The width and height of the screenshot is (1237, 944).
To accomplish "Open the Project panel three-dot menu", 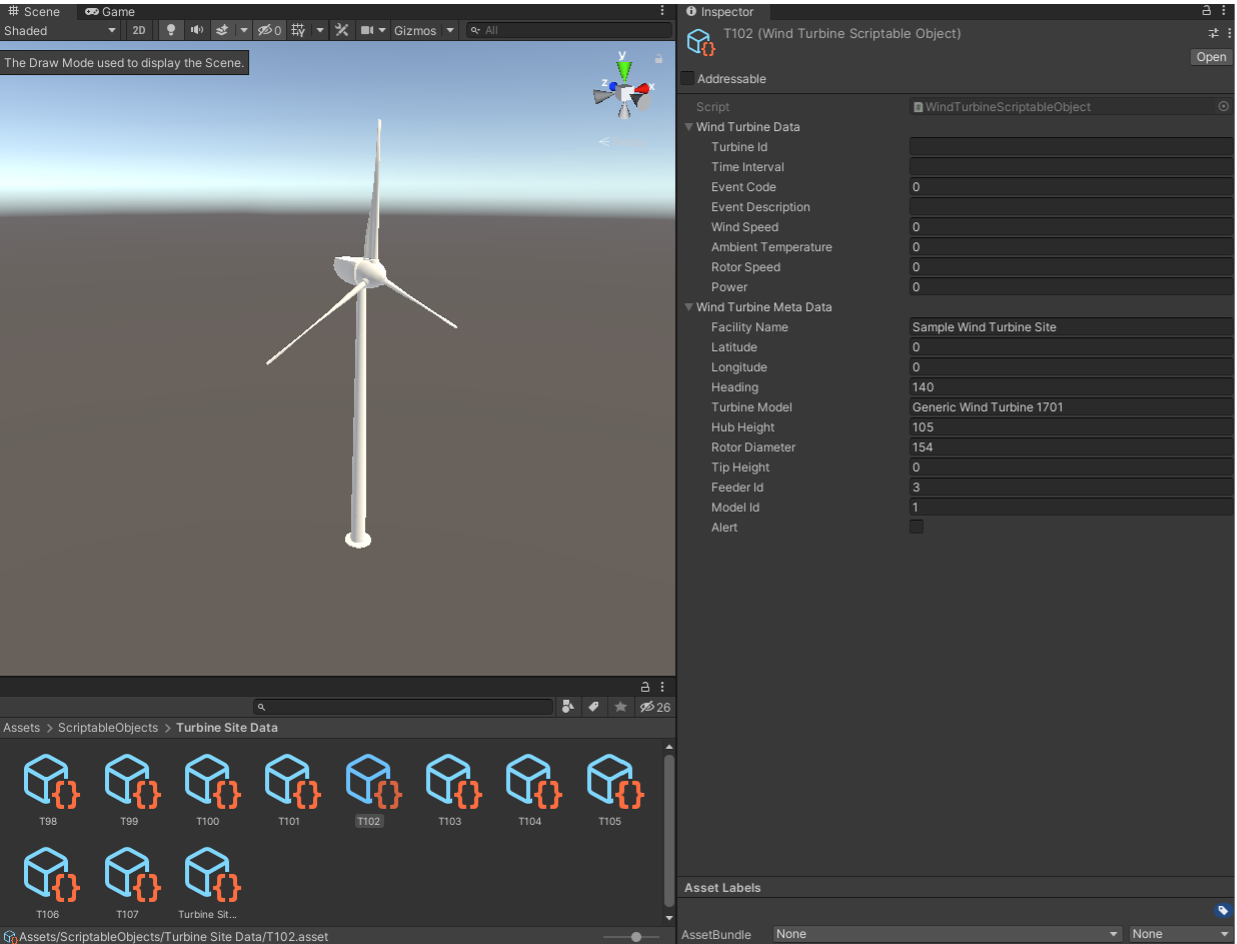I will coord(662,687).
